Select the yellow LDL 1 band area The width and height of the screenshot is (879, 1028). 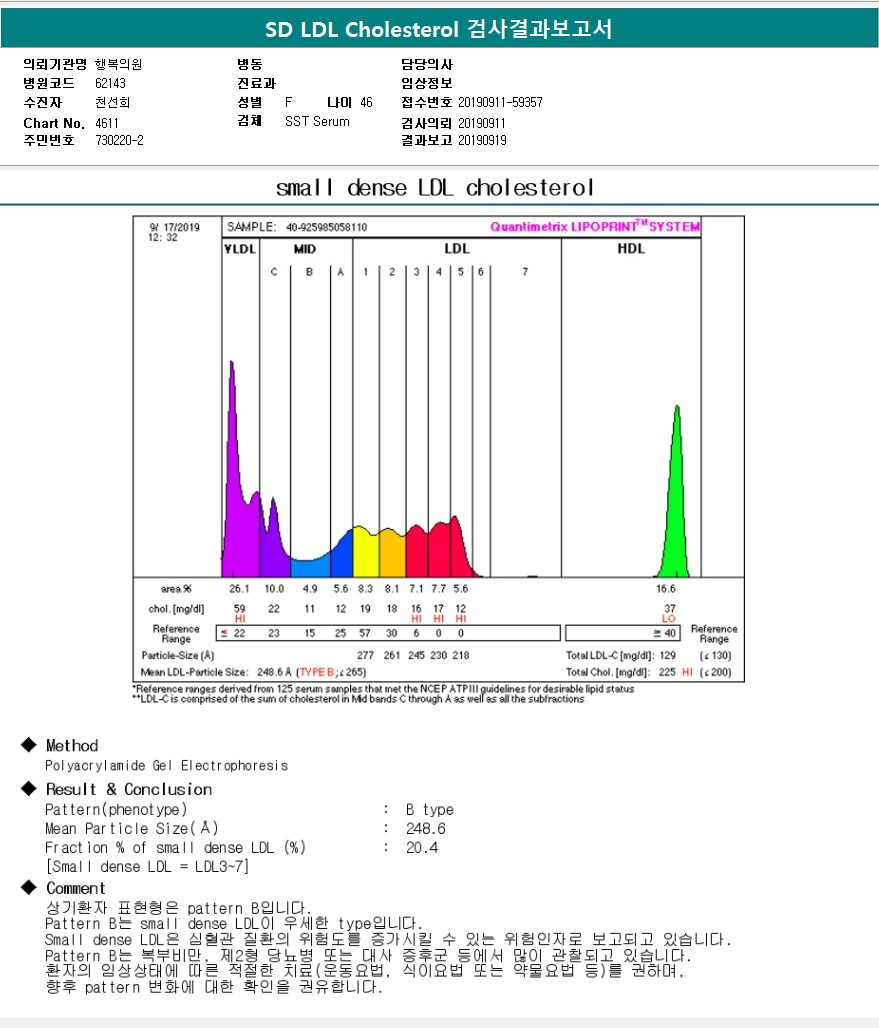[365, 553]
